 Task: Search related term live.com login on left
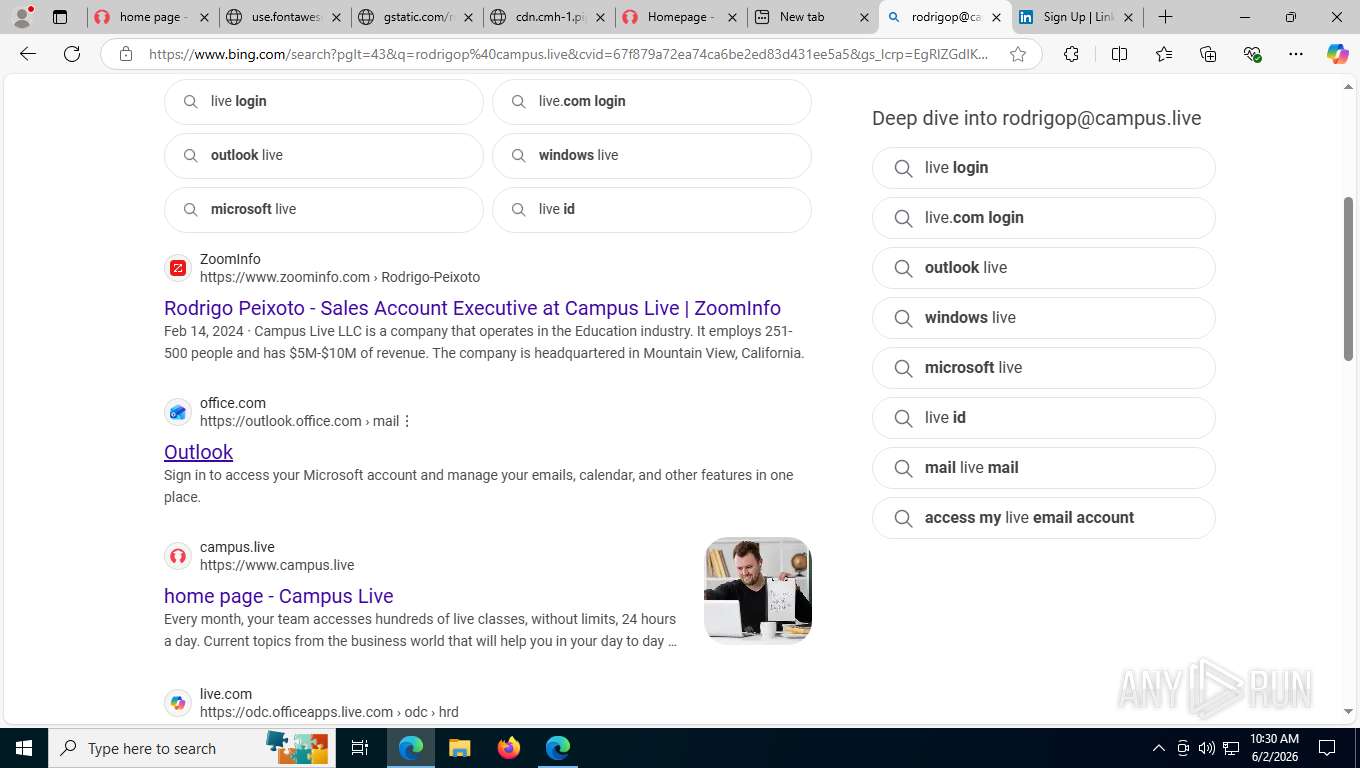(x=651, y=101)
